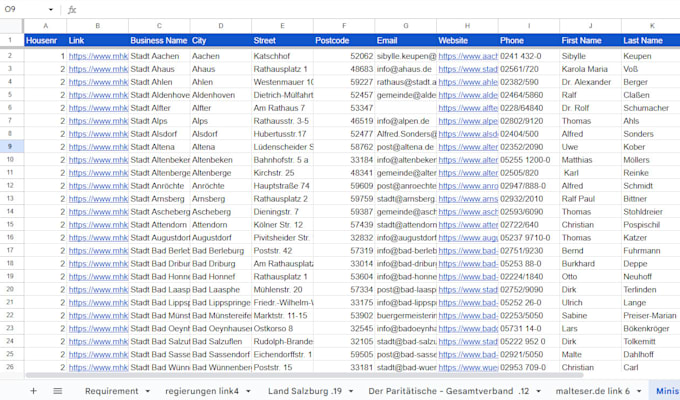
Task: Select cell with Katschhof street
Action: point(282,56)
